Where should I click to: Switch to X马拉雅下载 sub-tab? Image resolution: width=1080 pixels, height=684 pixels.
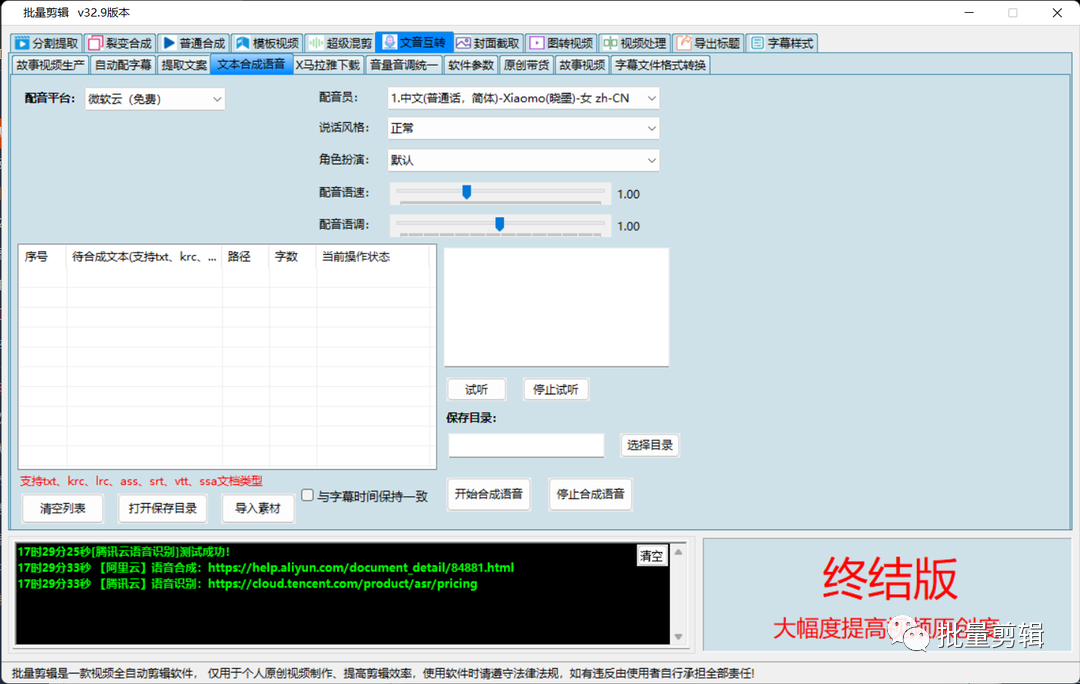click(327, 65)
